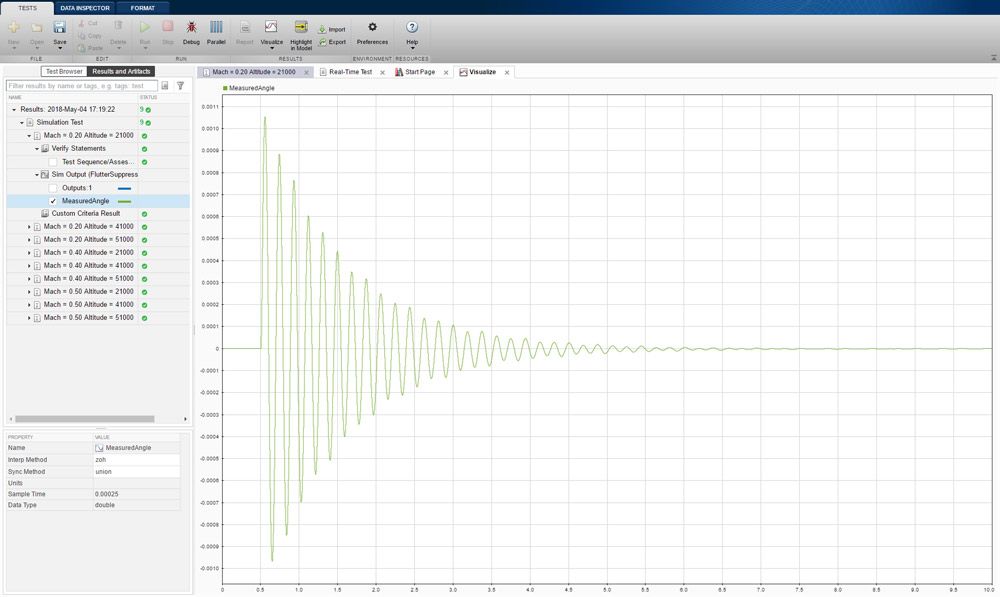The image size is (1000, 597).
Task: Open the Real-Time Test document tab
Action: pos(348,72)
